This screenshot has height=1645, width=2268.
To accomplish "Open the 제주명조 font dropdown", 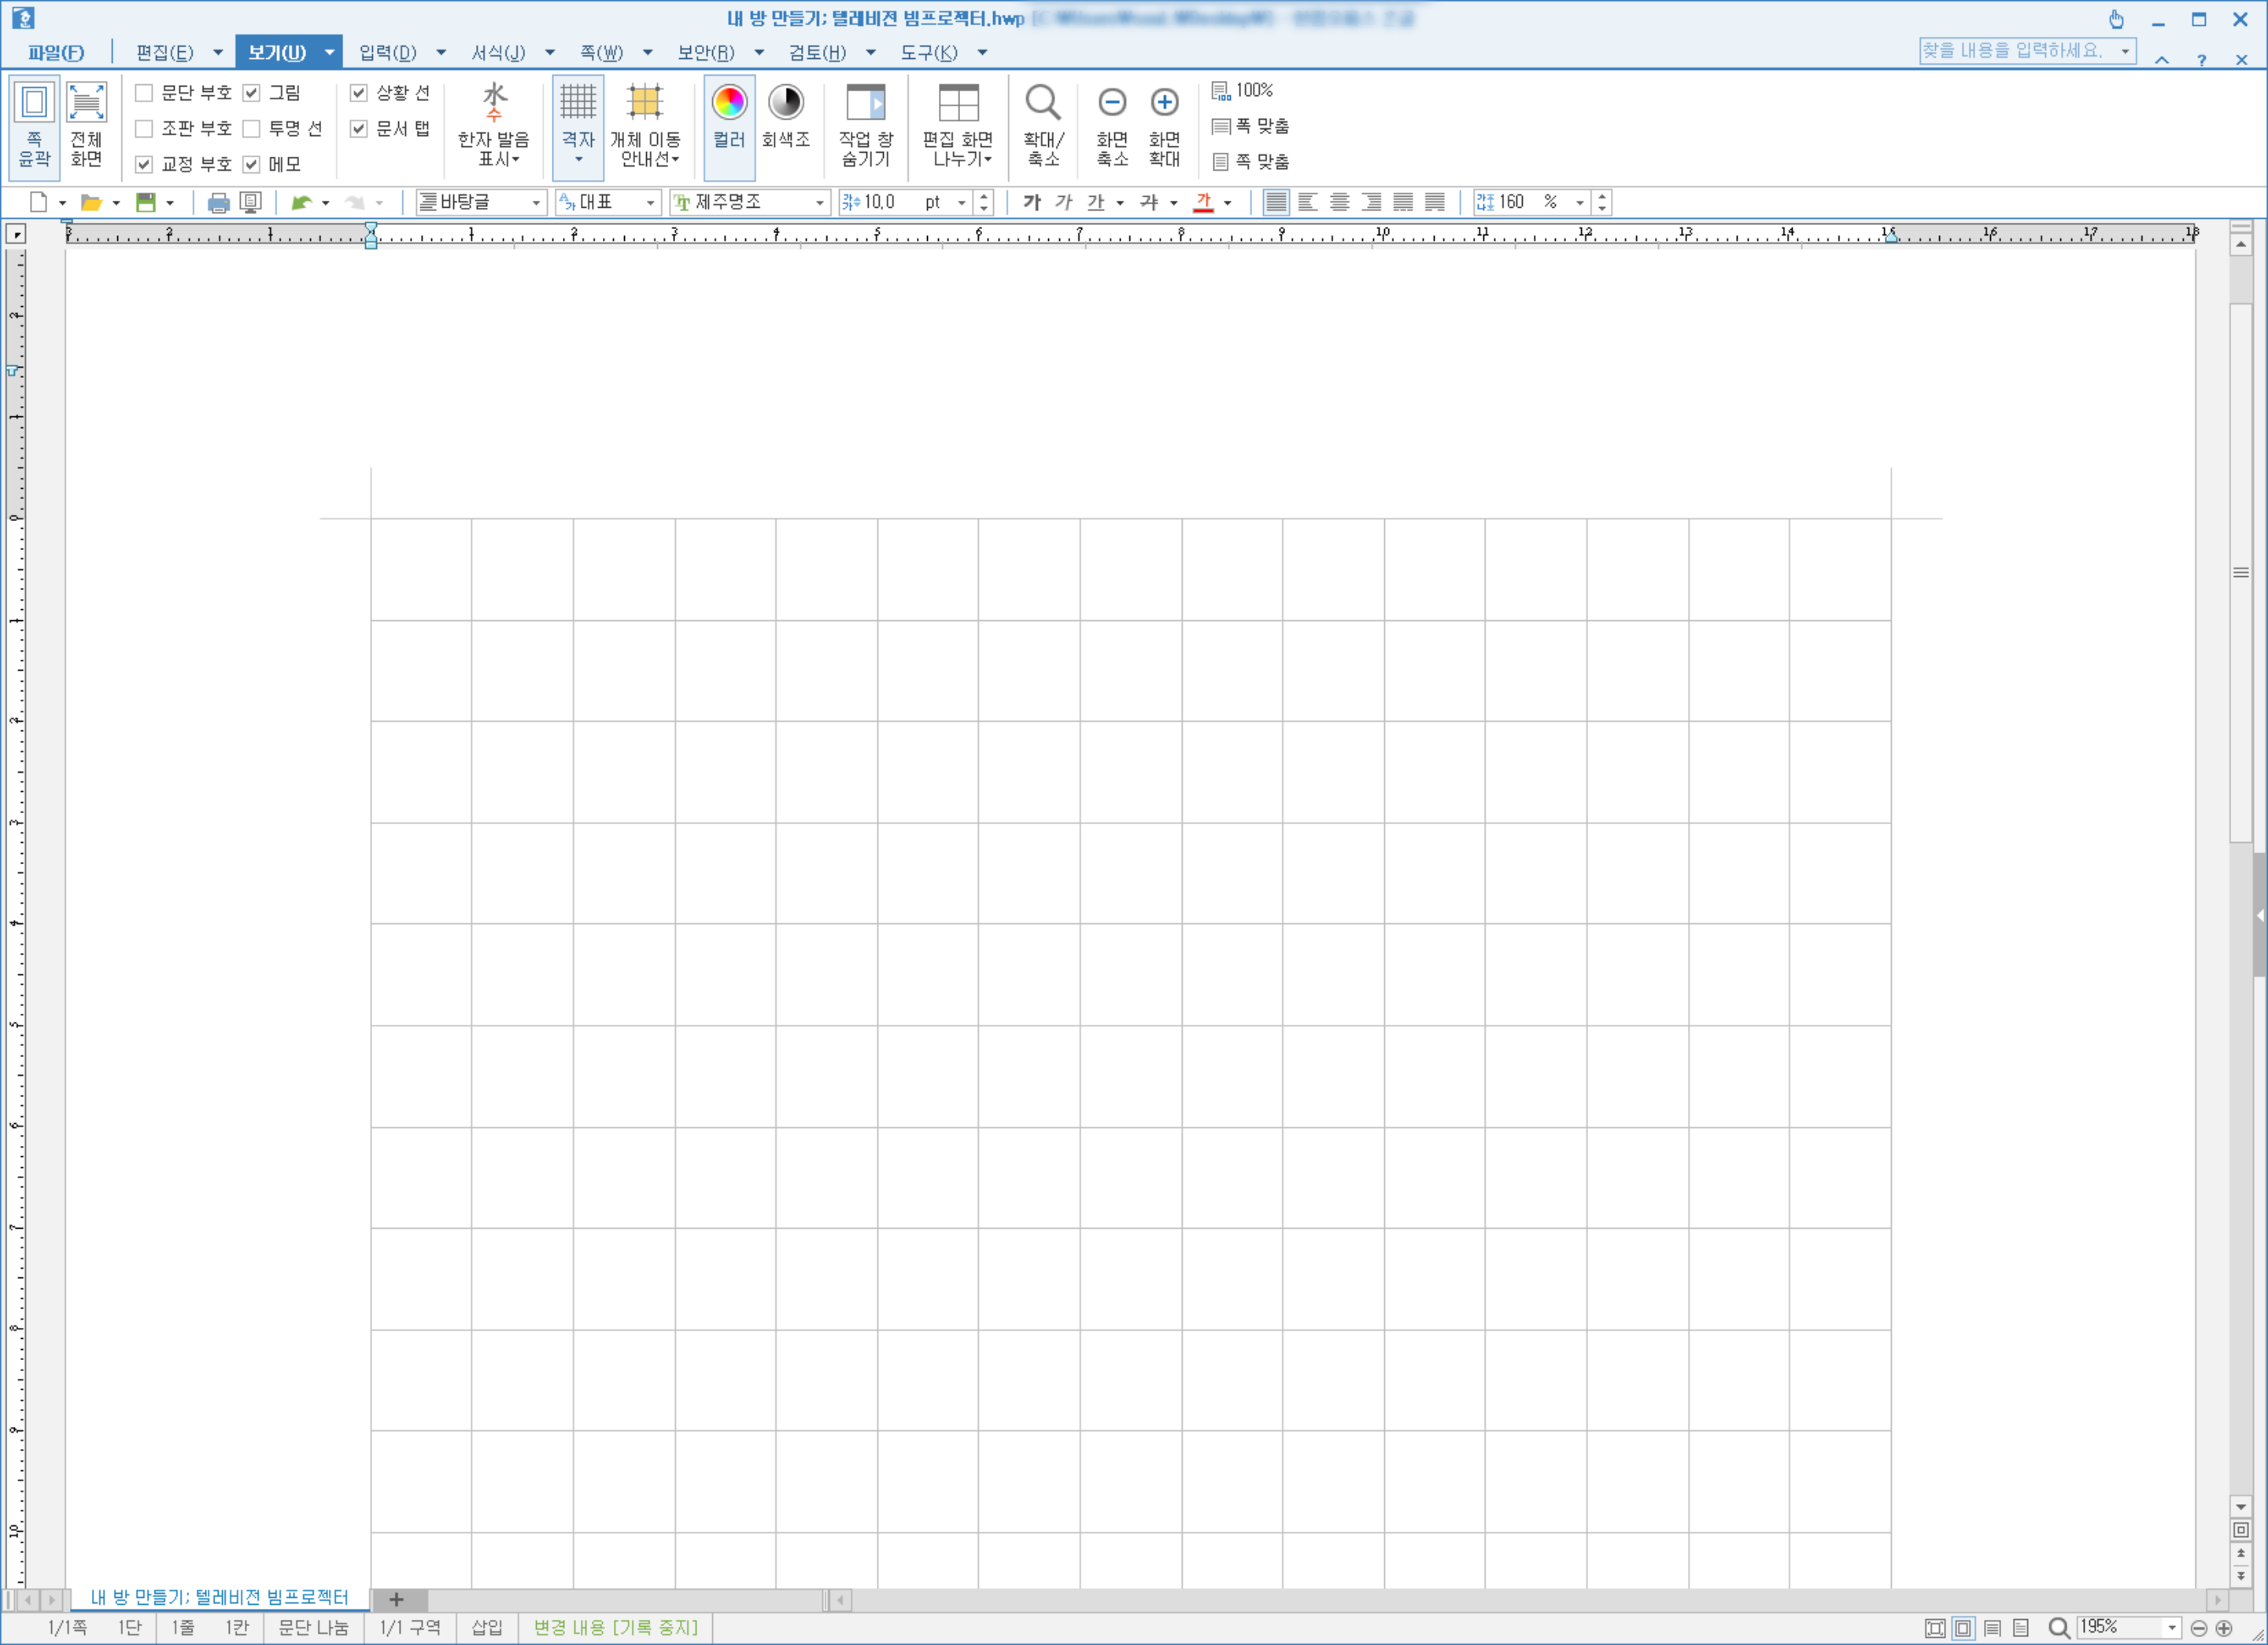I will tap(819, 203).
